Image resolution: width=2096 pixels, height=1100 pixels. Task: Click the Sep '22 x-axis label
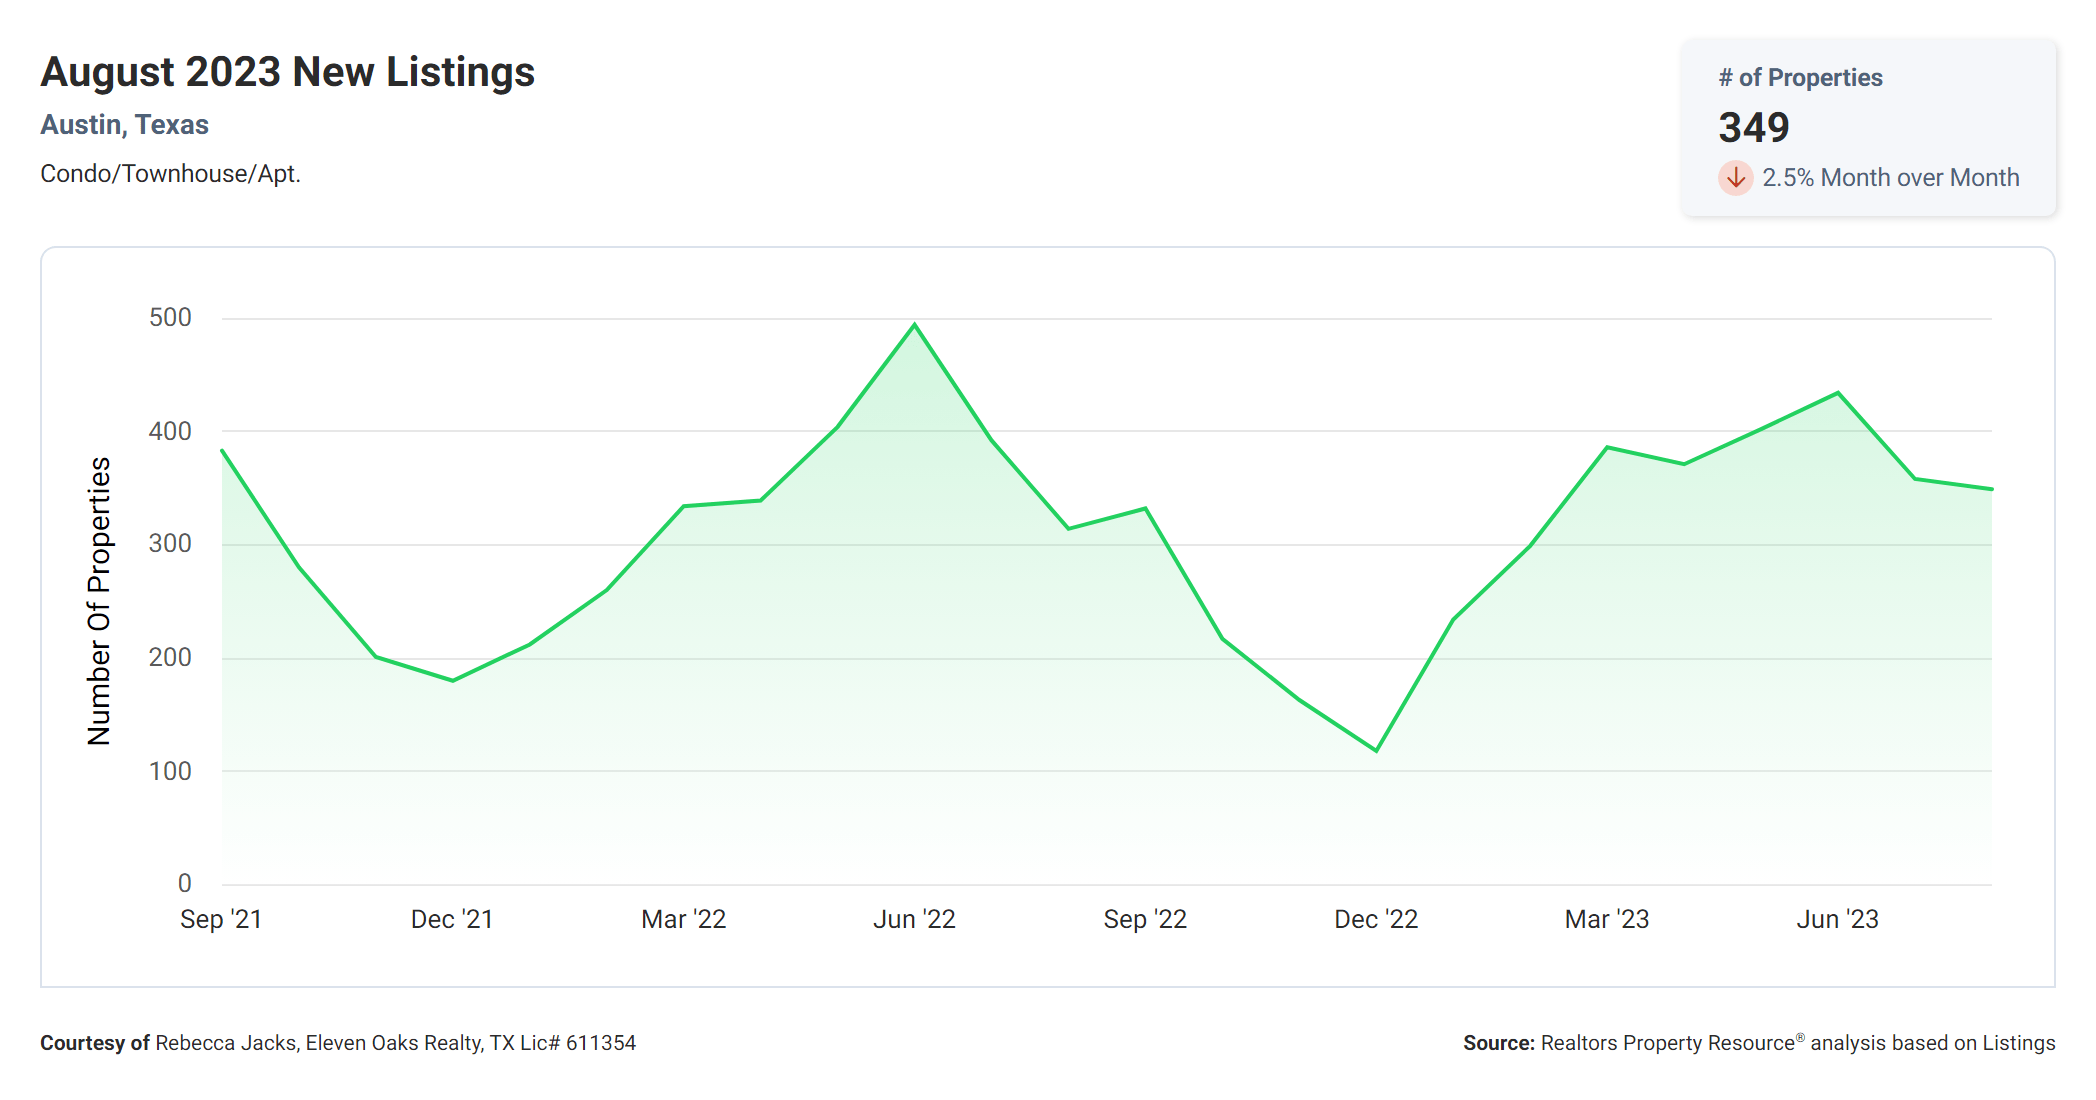click(x=1145, y=919)
